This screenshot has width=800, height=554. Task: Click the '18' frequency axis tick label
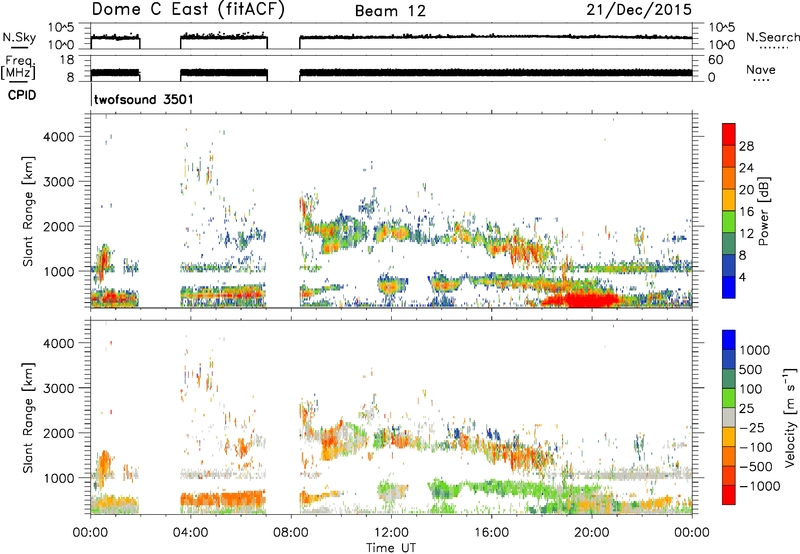pyautogui.click(x=67, y=60)
